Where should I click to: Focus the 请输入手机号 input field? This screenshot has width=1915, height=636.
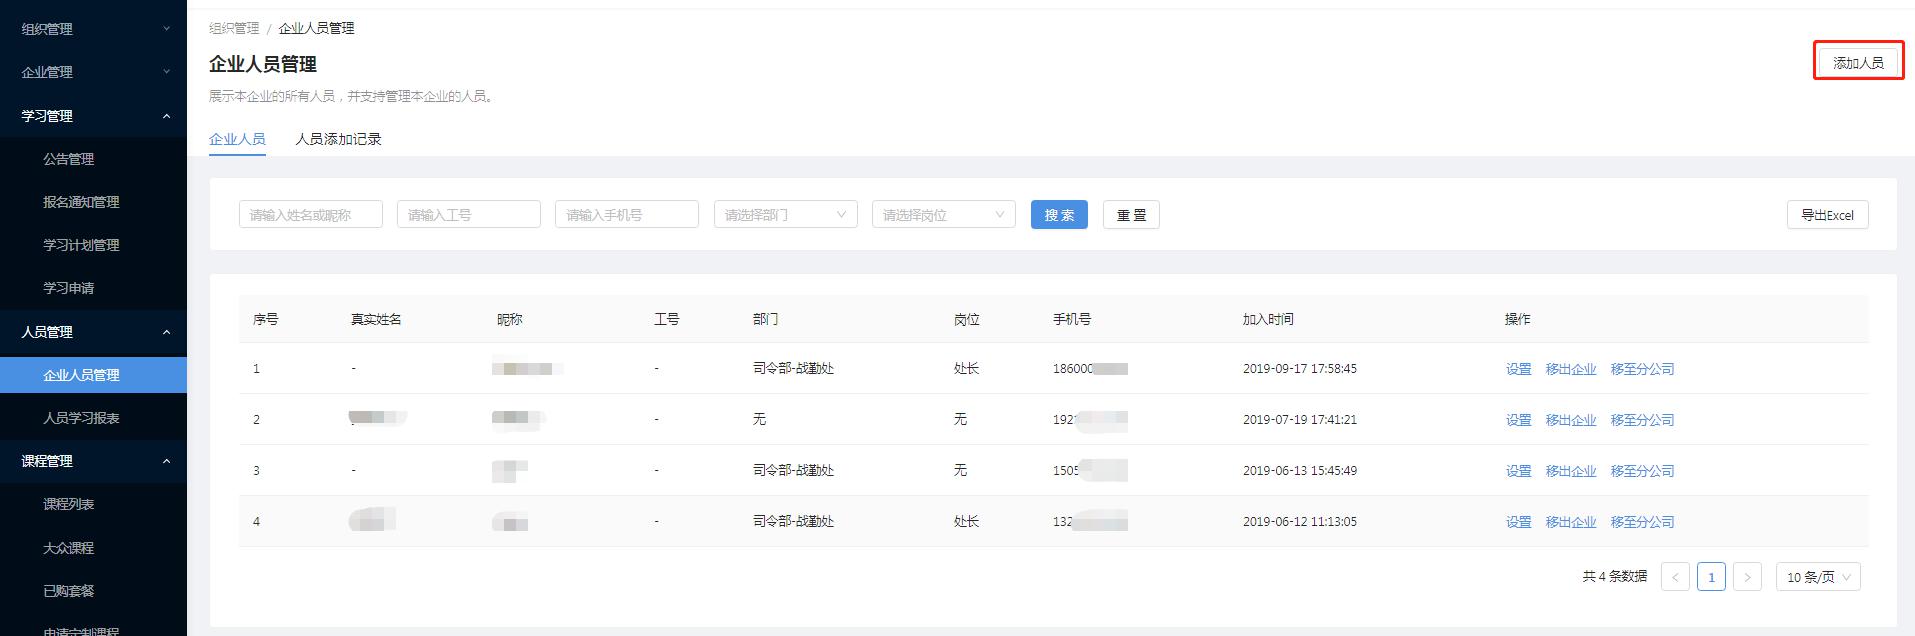tap(627, 214)
